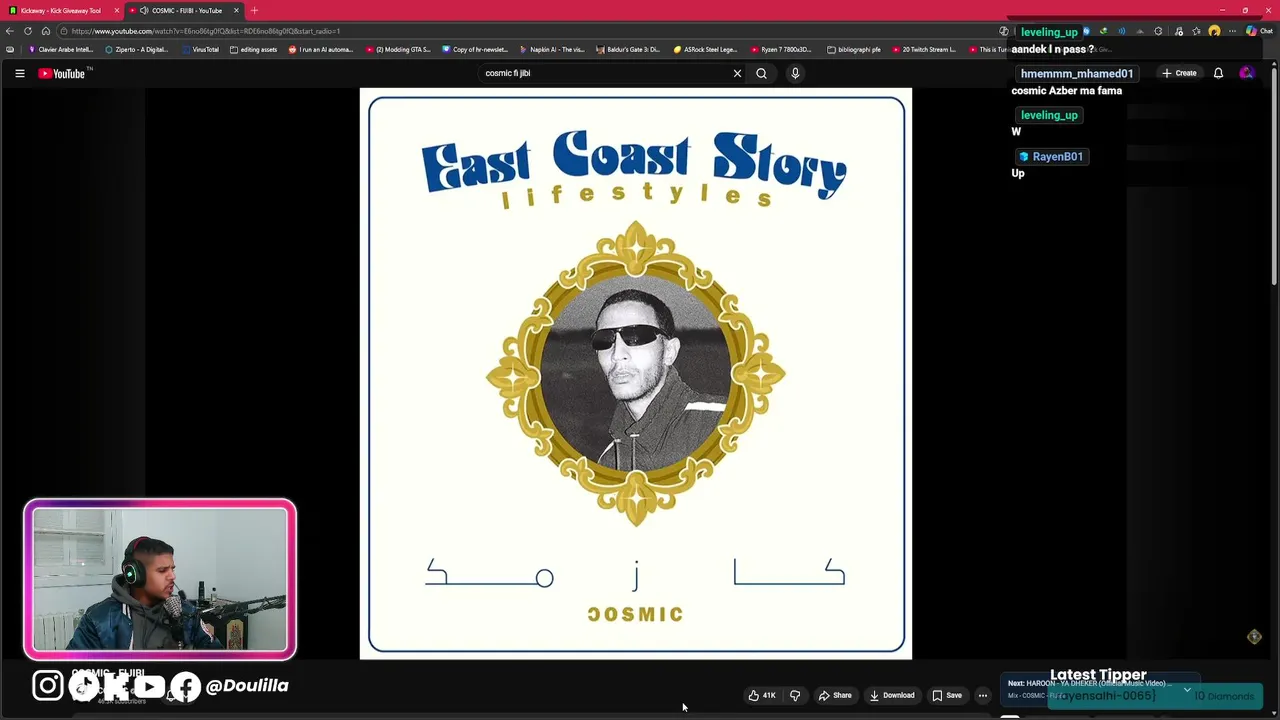1280x720 pixels.
Task: Add page to favorites star icon
Action: pos(1196,31)
